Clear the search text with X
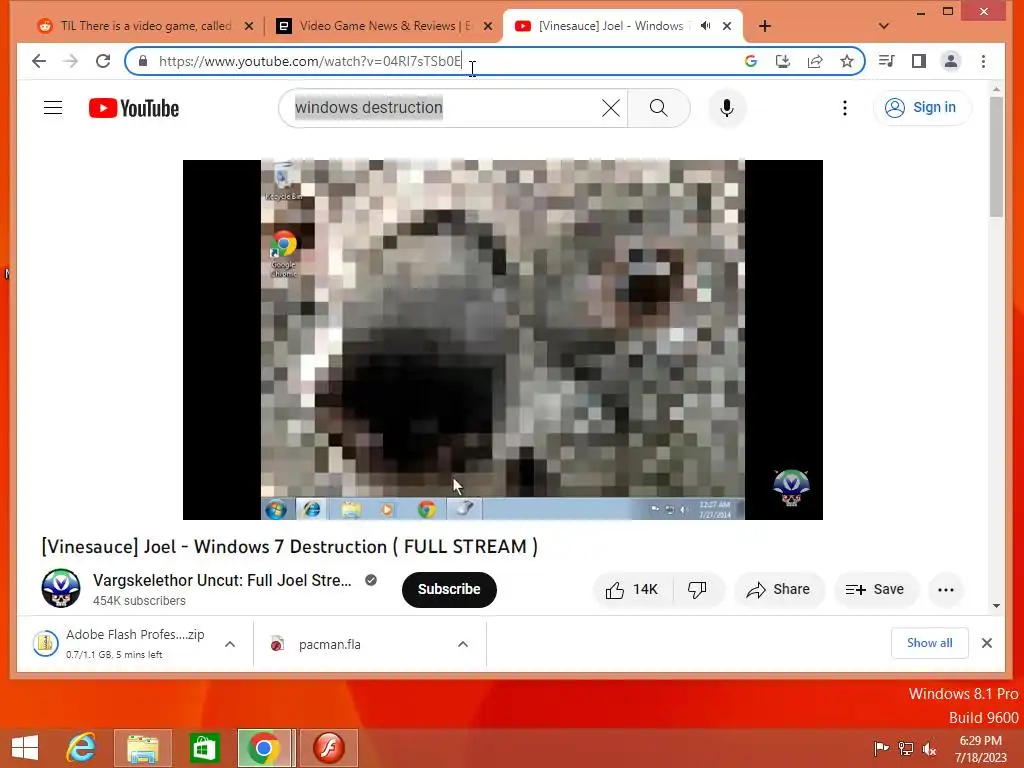Viewport: 1024px width, 768px height. click(611, 108)
